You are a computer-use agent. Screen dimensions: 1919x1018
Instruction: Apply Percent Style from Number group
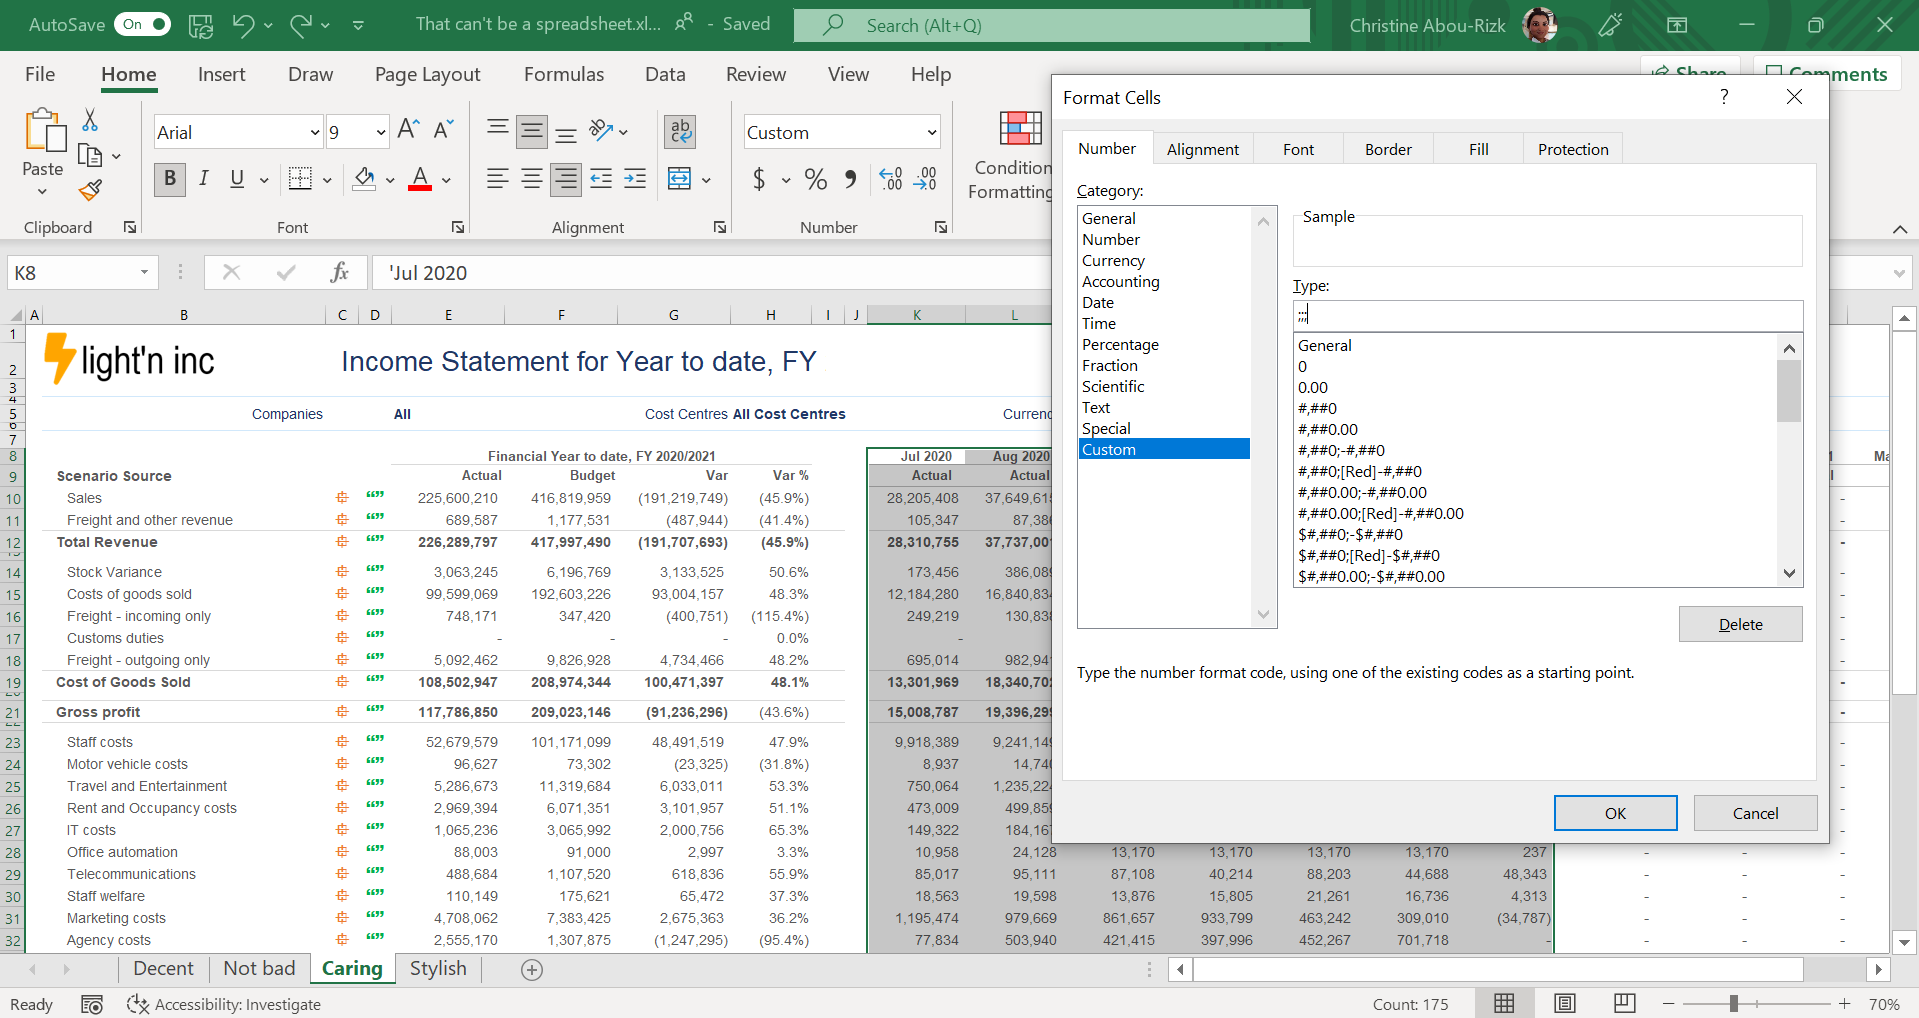pos(815,180)
